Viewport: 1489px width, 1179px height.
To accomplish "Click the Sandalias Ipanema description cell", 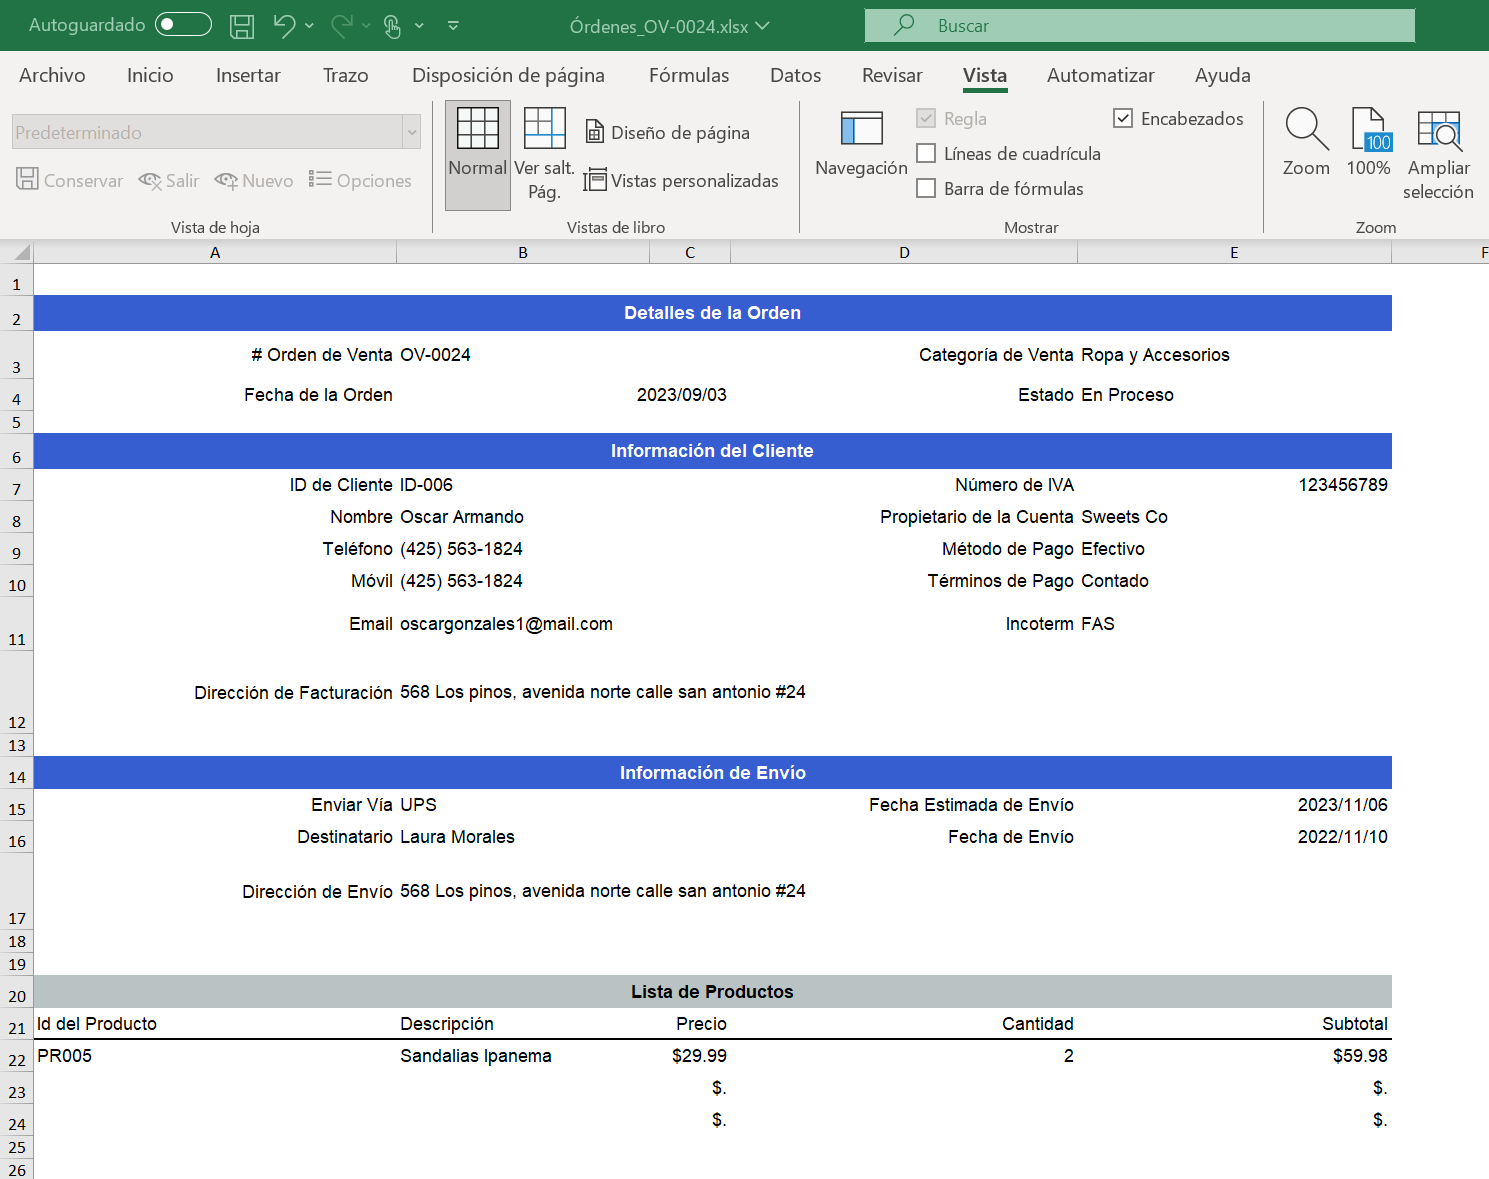I will (523, 1056).
